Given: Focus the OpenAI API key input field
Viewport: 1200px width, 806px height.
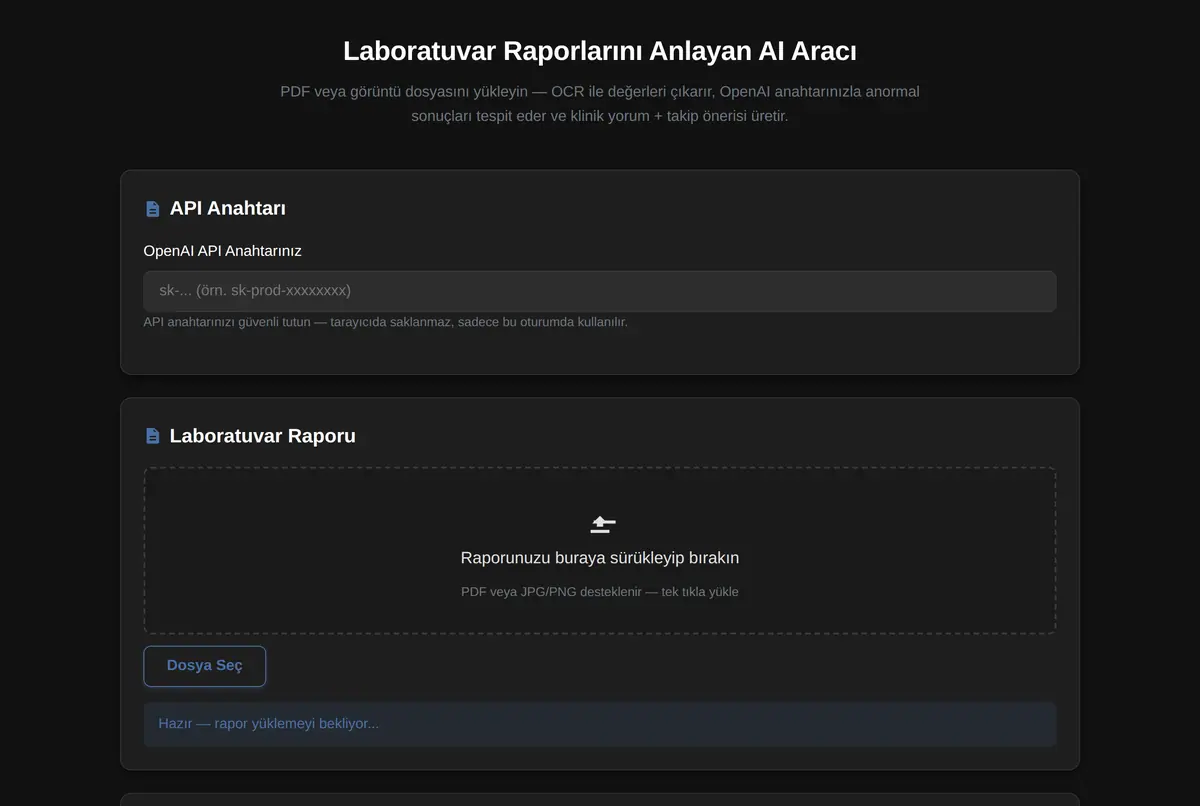Looking at the screenshot, I should (600, 291).
